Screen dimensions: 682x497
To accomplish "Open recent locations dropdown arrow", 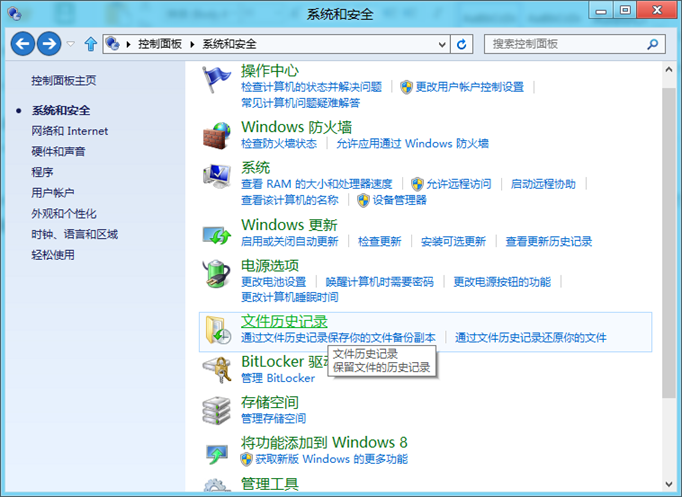I will click(x=70, y=43).
